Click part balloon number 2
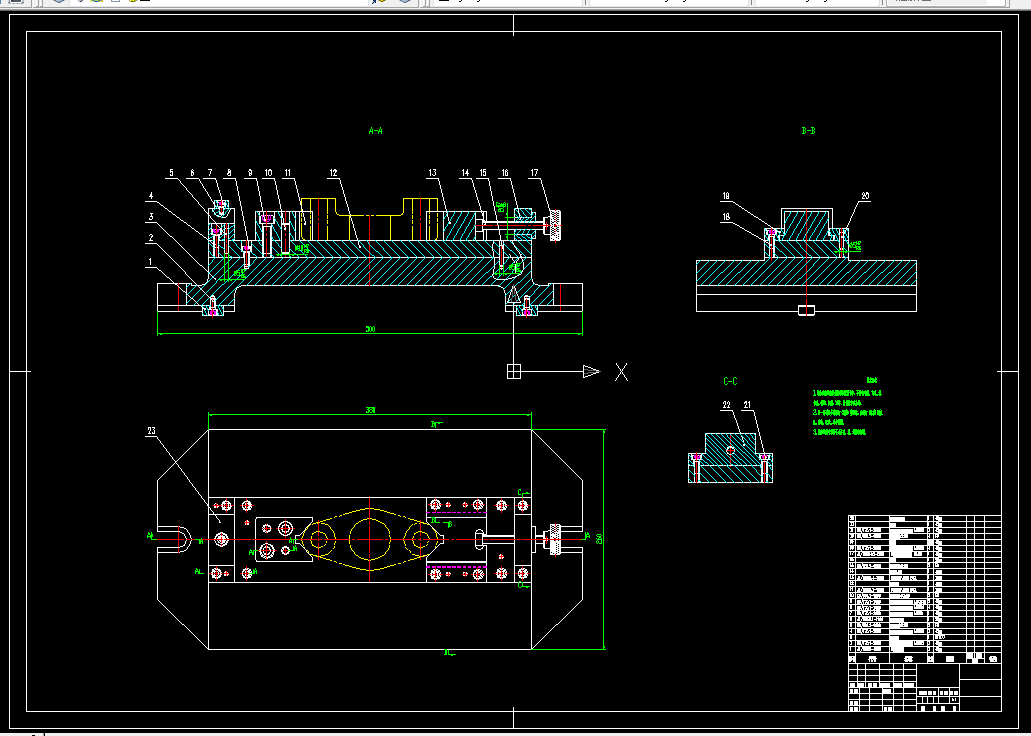Viewport: 1031px width, 736px height. pyautogui.click(x=151, y=239)
